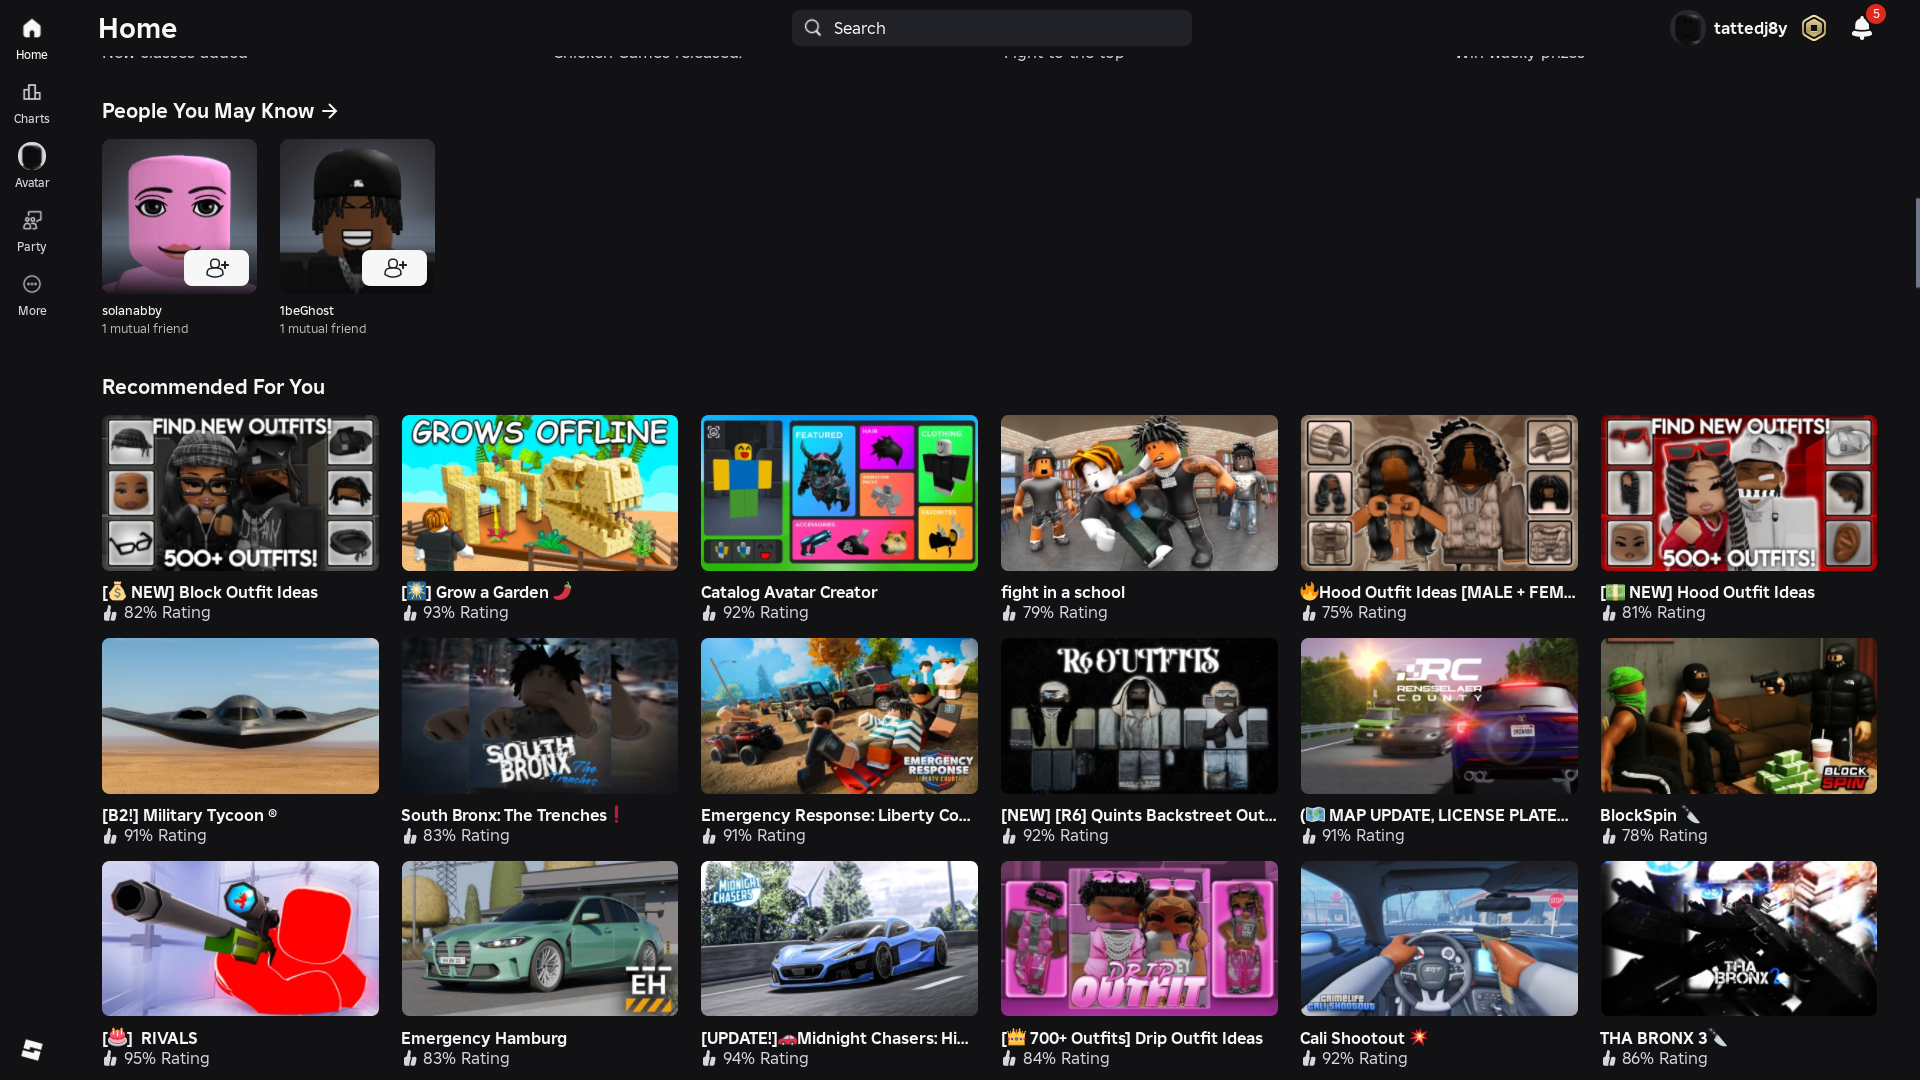Open the fight in a school thumbnail
The height and width of the screenshot is (1080, 1920).
pyautogui.click(x=1139, y=493)
